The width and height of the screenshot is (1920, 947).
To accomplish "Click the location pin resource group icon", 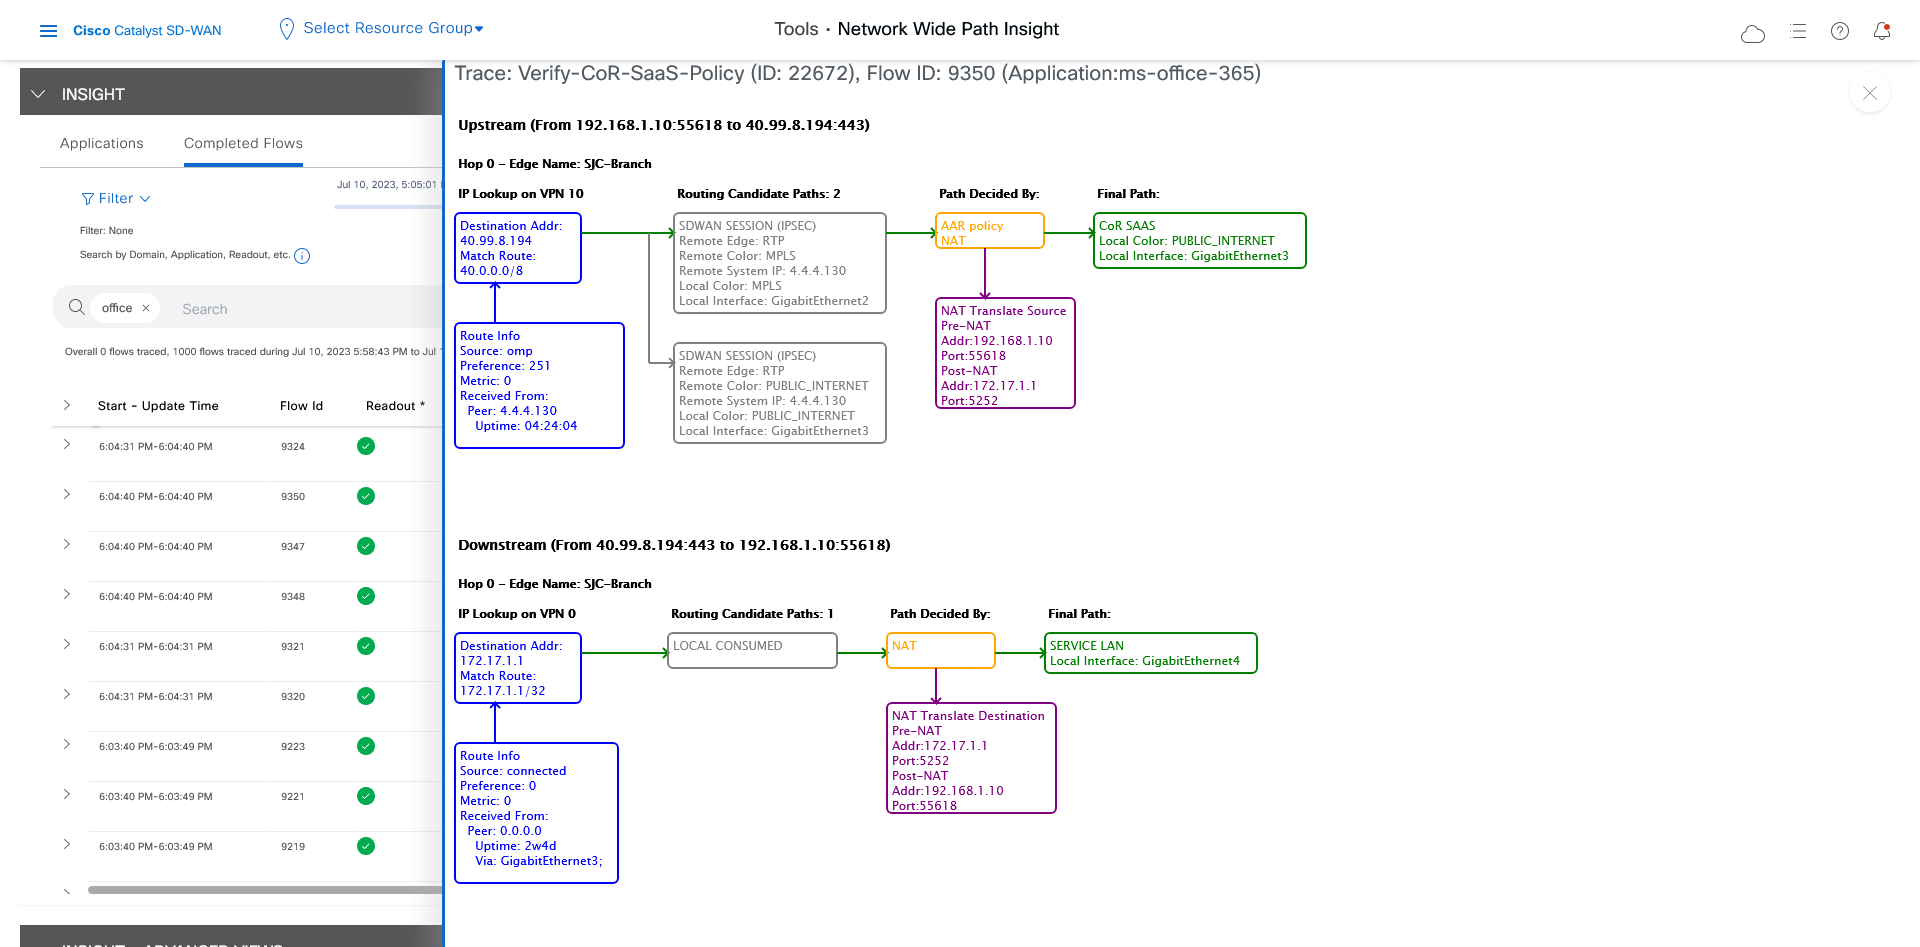I will click(x=287, y=29).
